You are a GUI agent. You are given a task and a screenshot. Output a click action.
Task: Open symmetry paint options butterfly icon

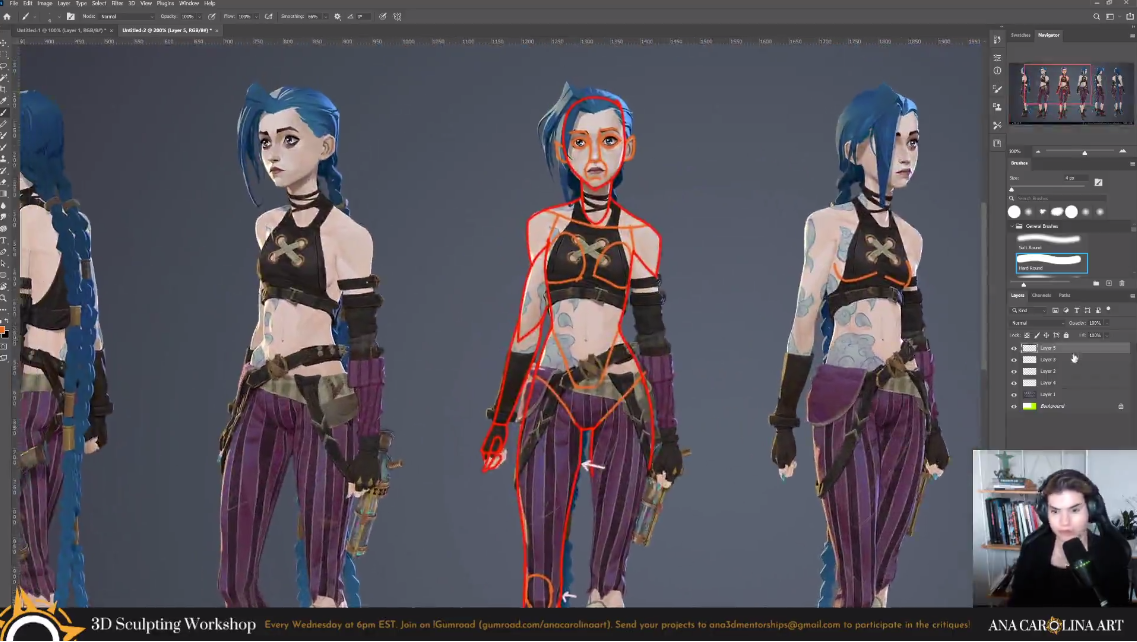[397, 16]
